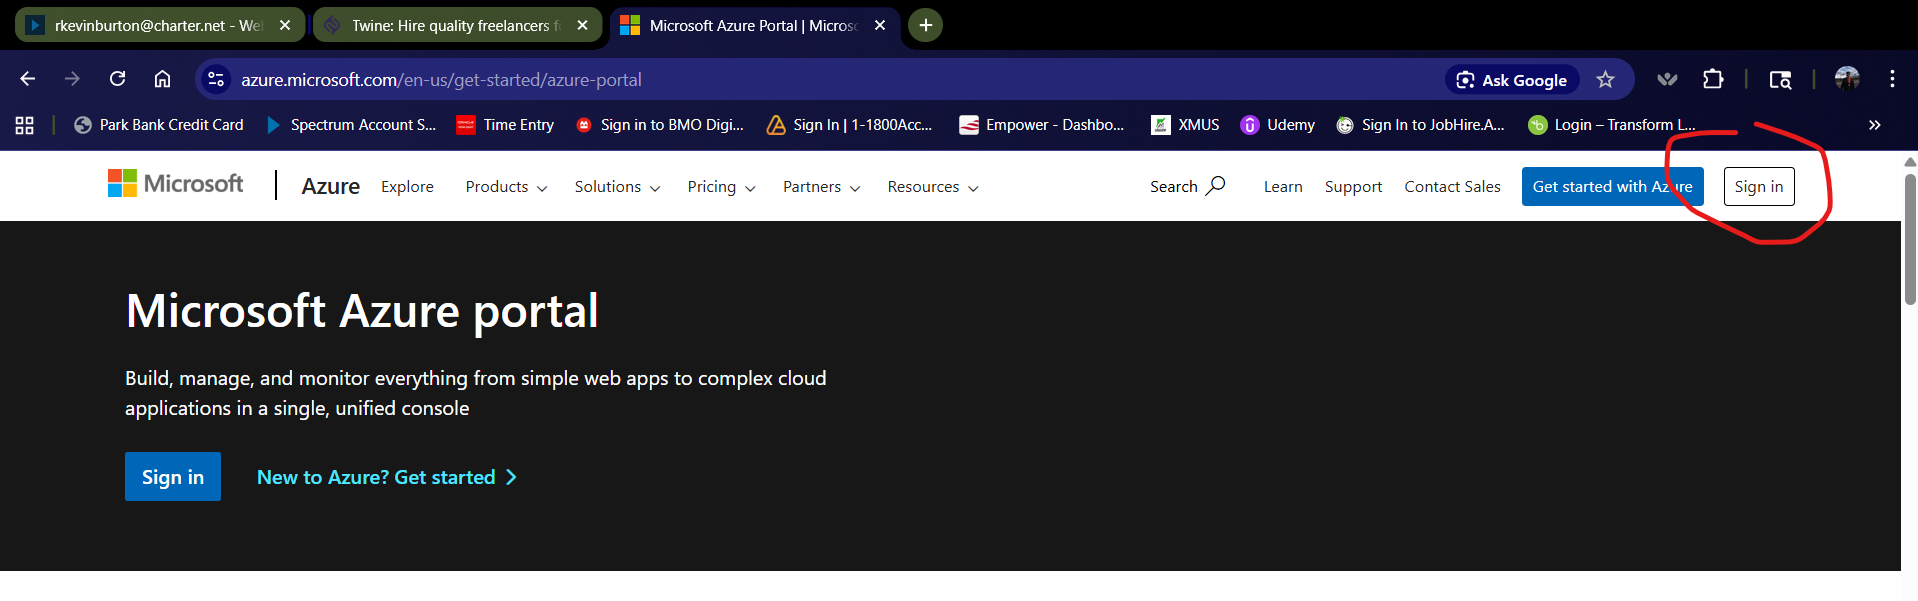Click the search tabs icon in toolbar
The height and width of the screenshot is (601, 1918).
1780,79
